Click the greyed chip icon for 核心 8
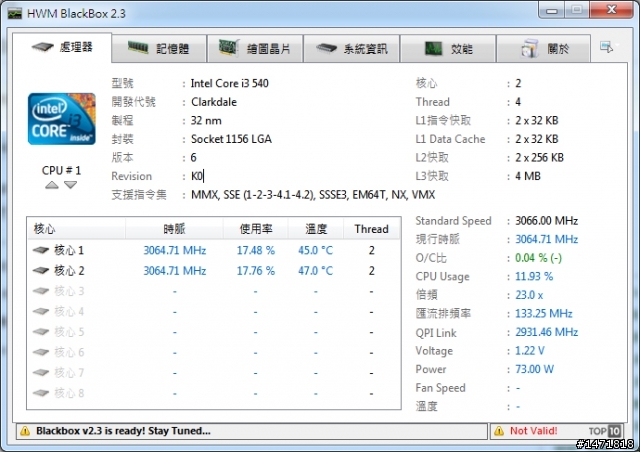The width and height of the screenshot is (640, 452). tap(41, 393)
